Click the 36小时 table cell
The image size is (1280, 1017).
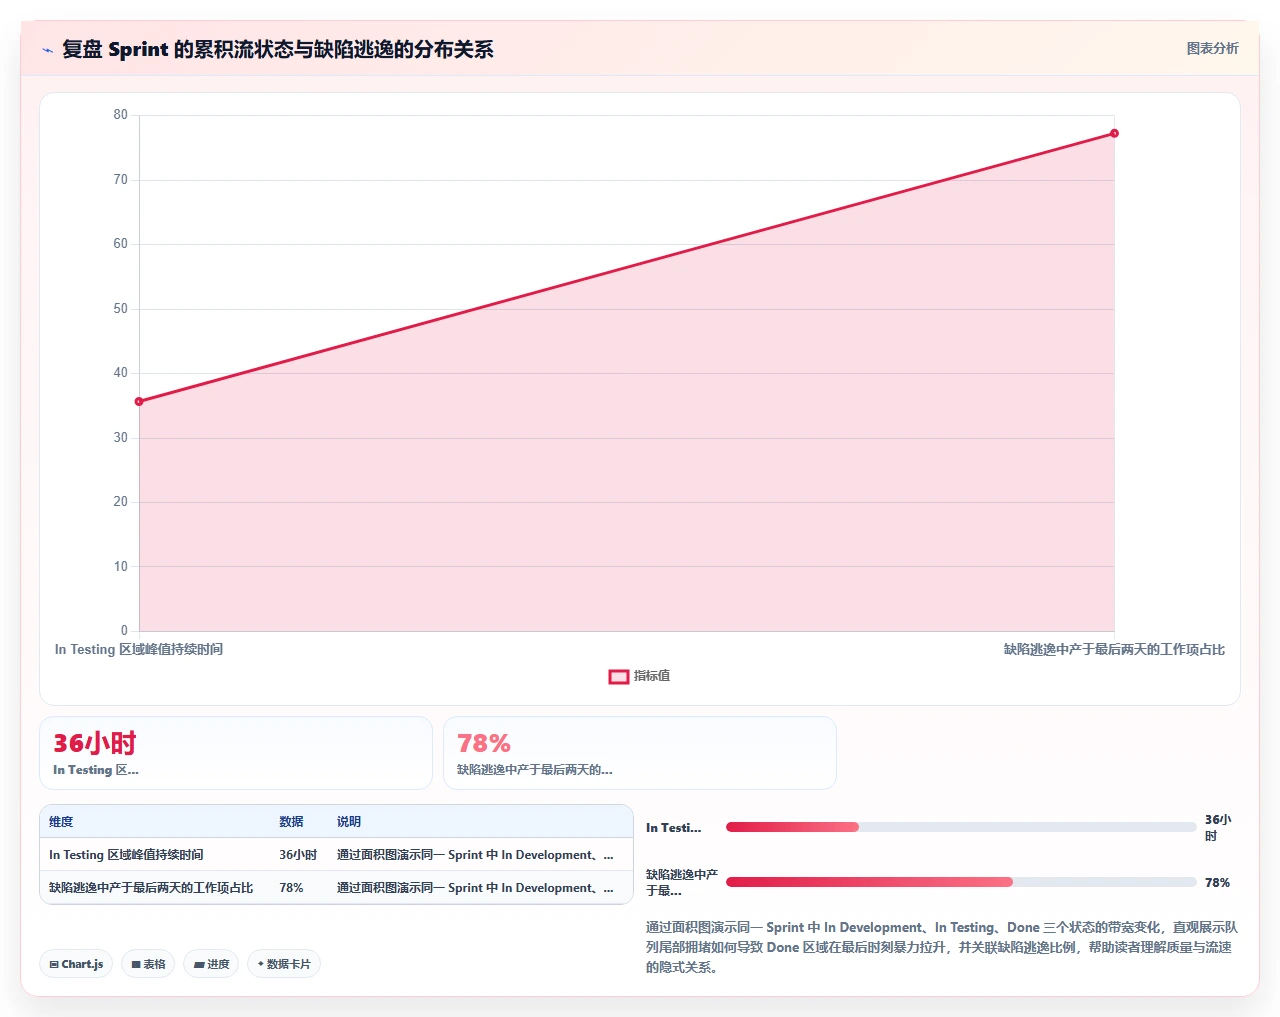click(x=298, y=855)
